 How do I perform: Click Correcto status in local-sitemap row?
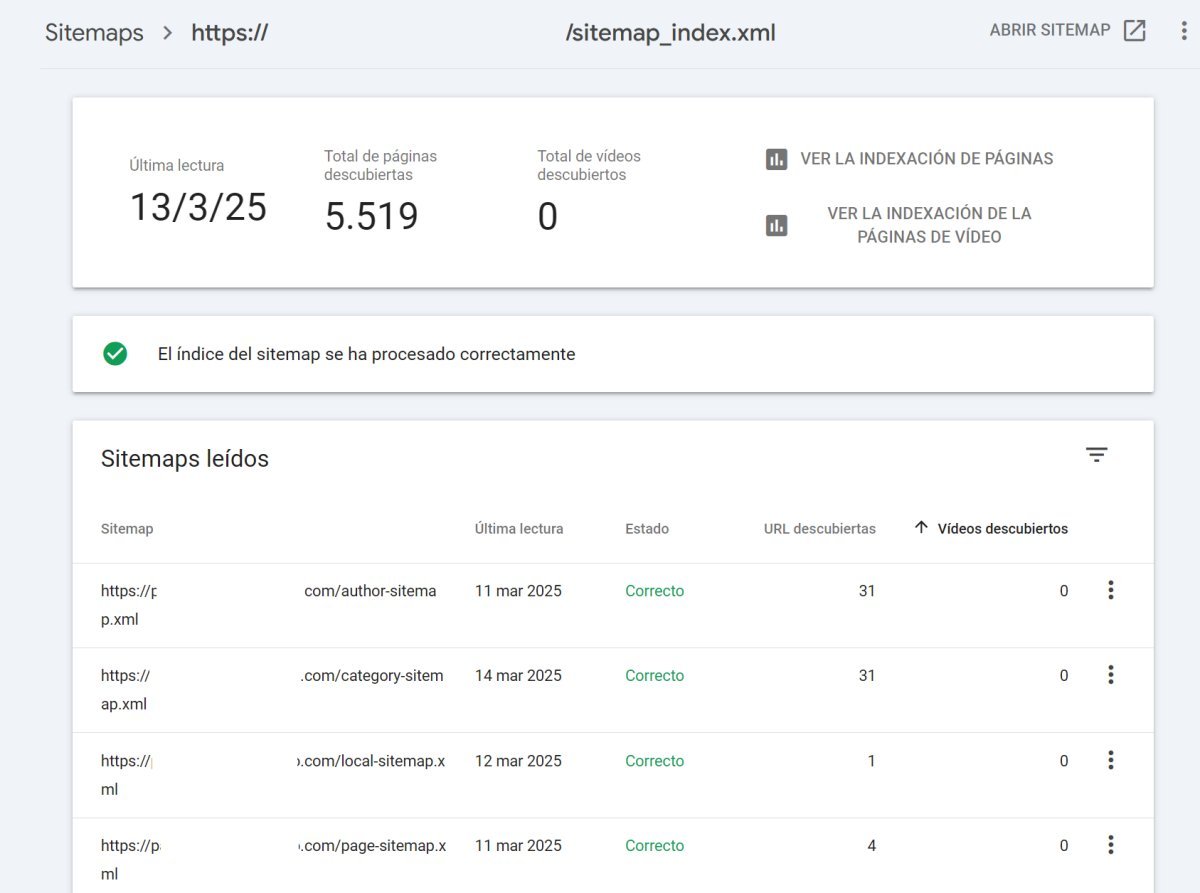tap(655, 761)
